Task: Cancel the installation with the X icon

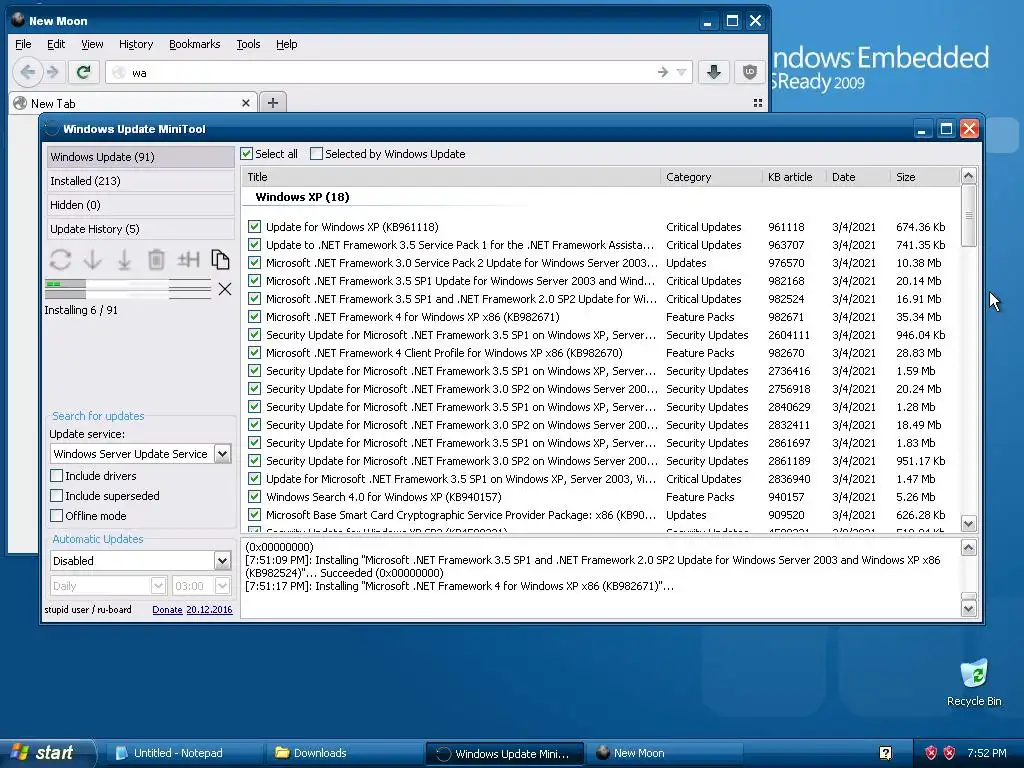Action: pyautogui.click(x=225, y=289)
